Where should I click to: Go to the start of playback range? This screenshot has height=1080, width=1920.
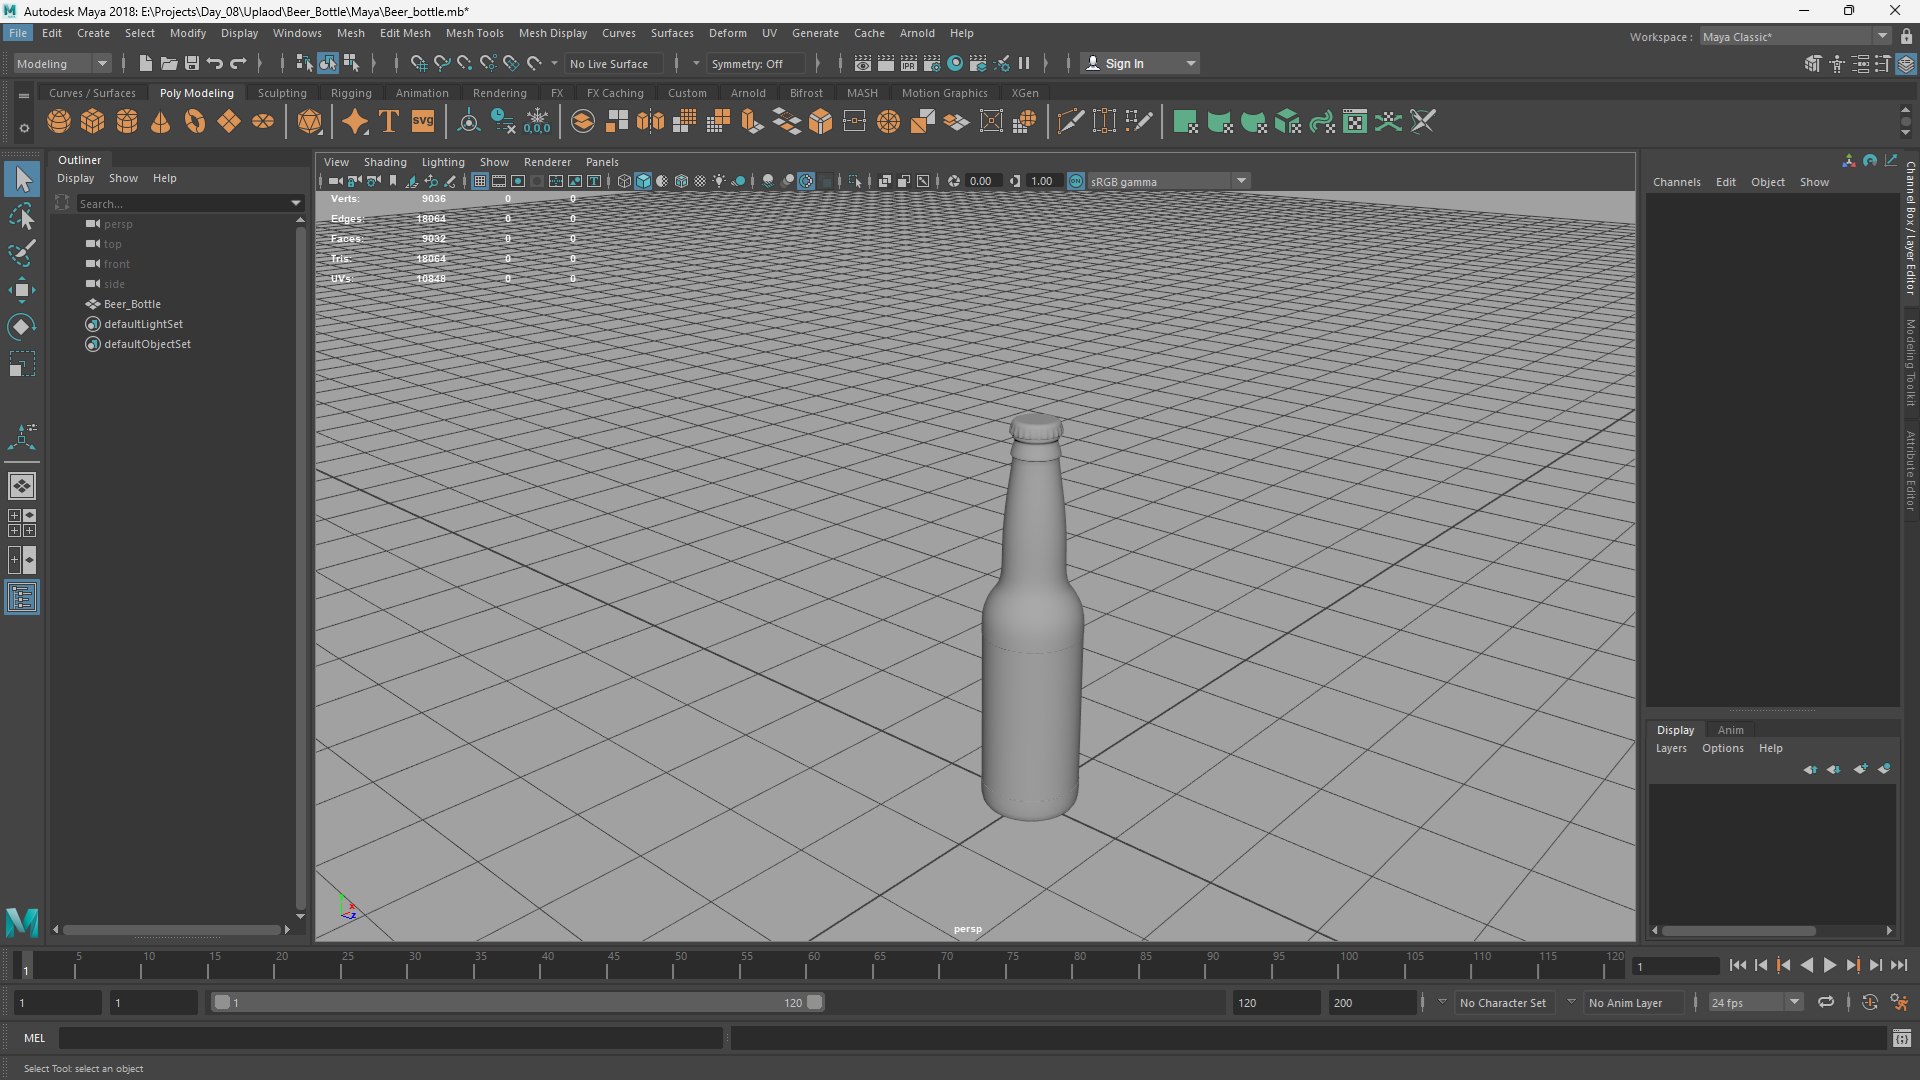(x=1738, y=965)
